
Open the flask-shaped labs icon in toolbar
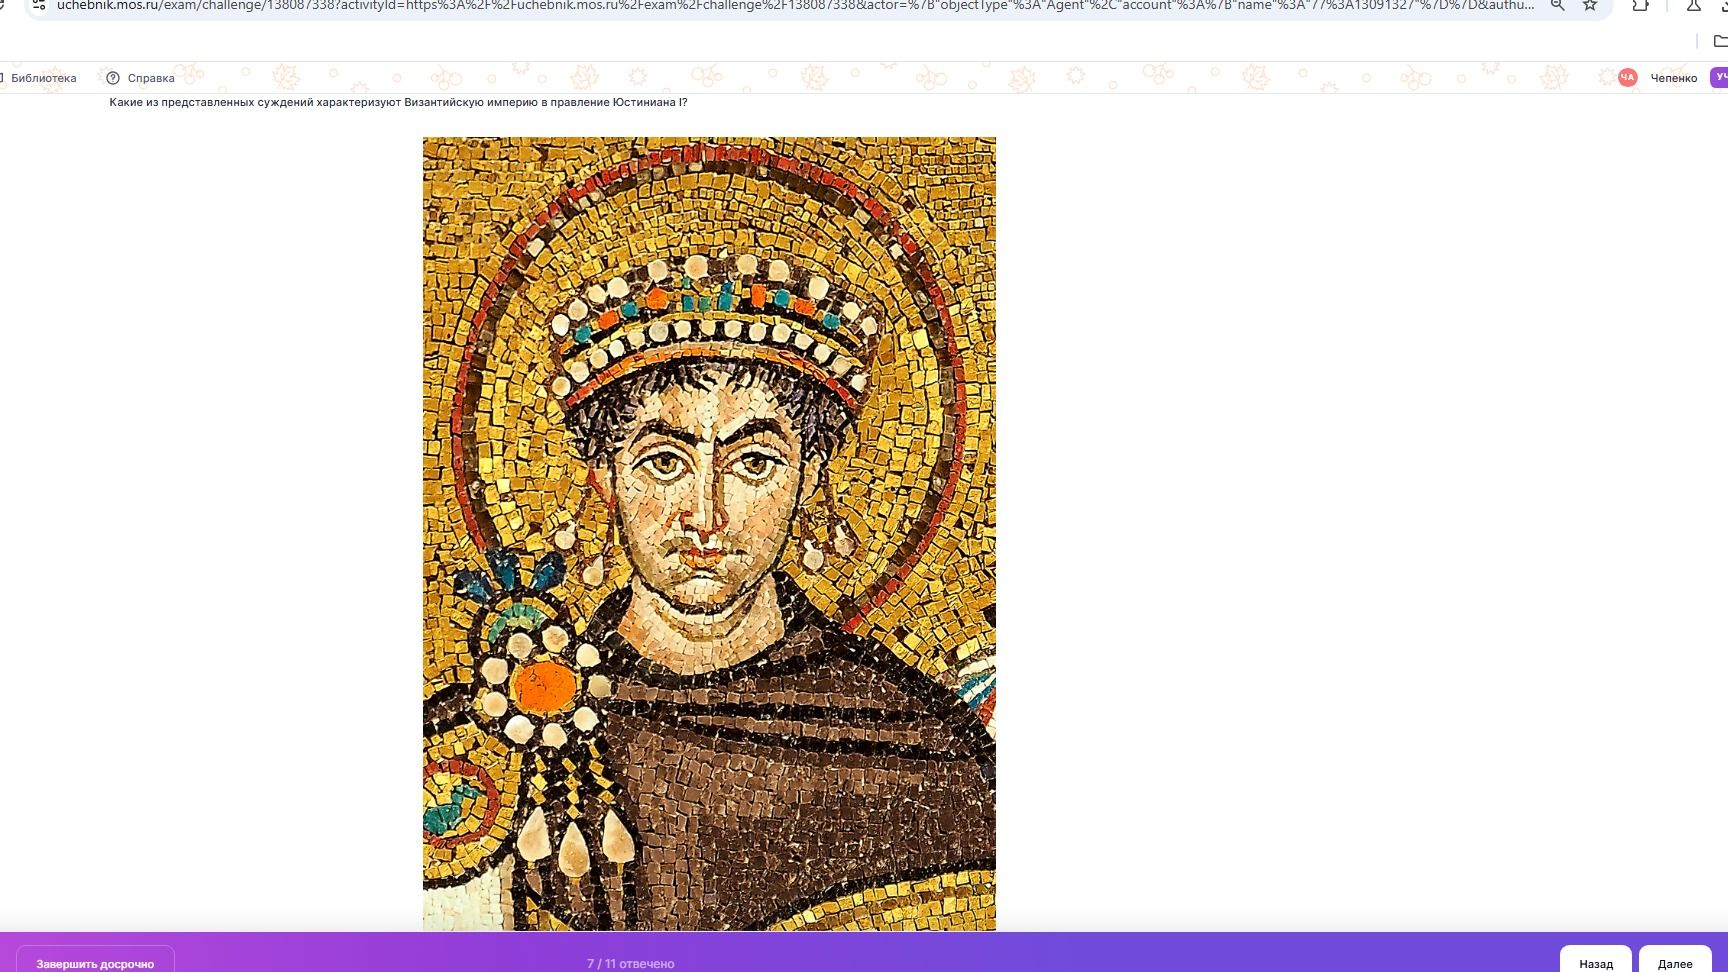[x=1694, y=5]
